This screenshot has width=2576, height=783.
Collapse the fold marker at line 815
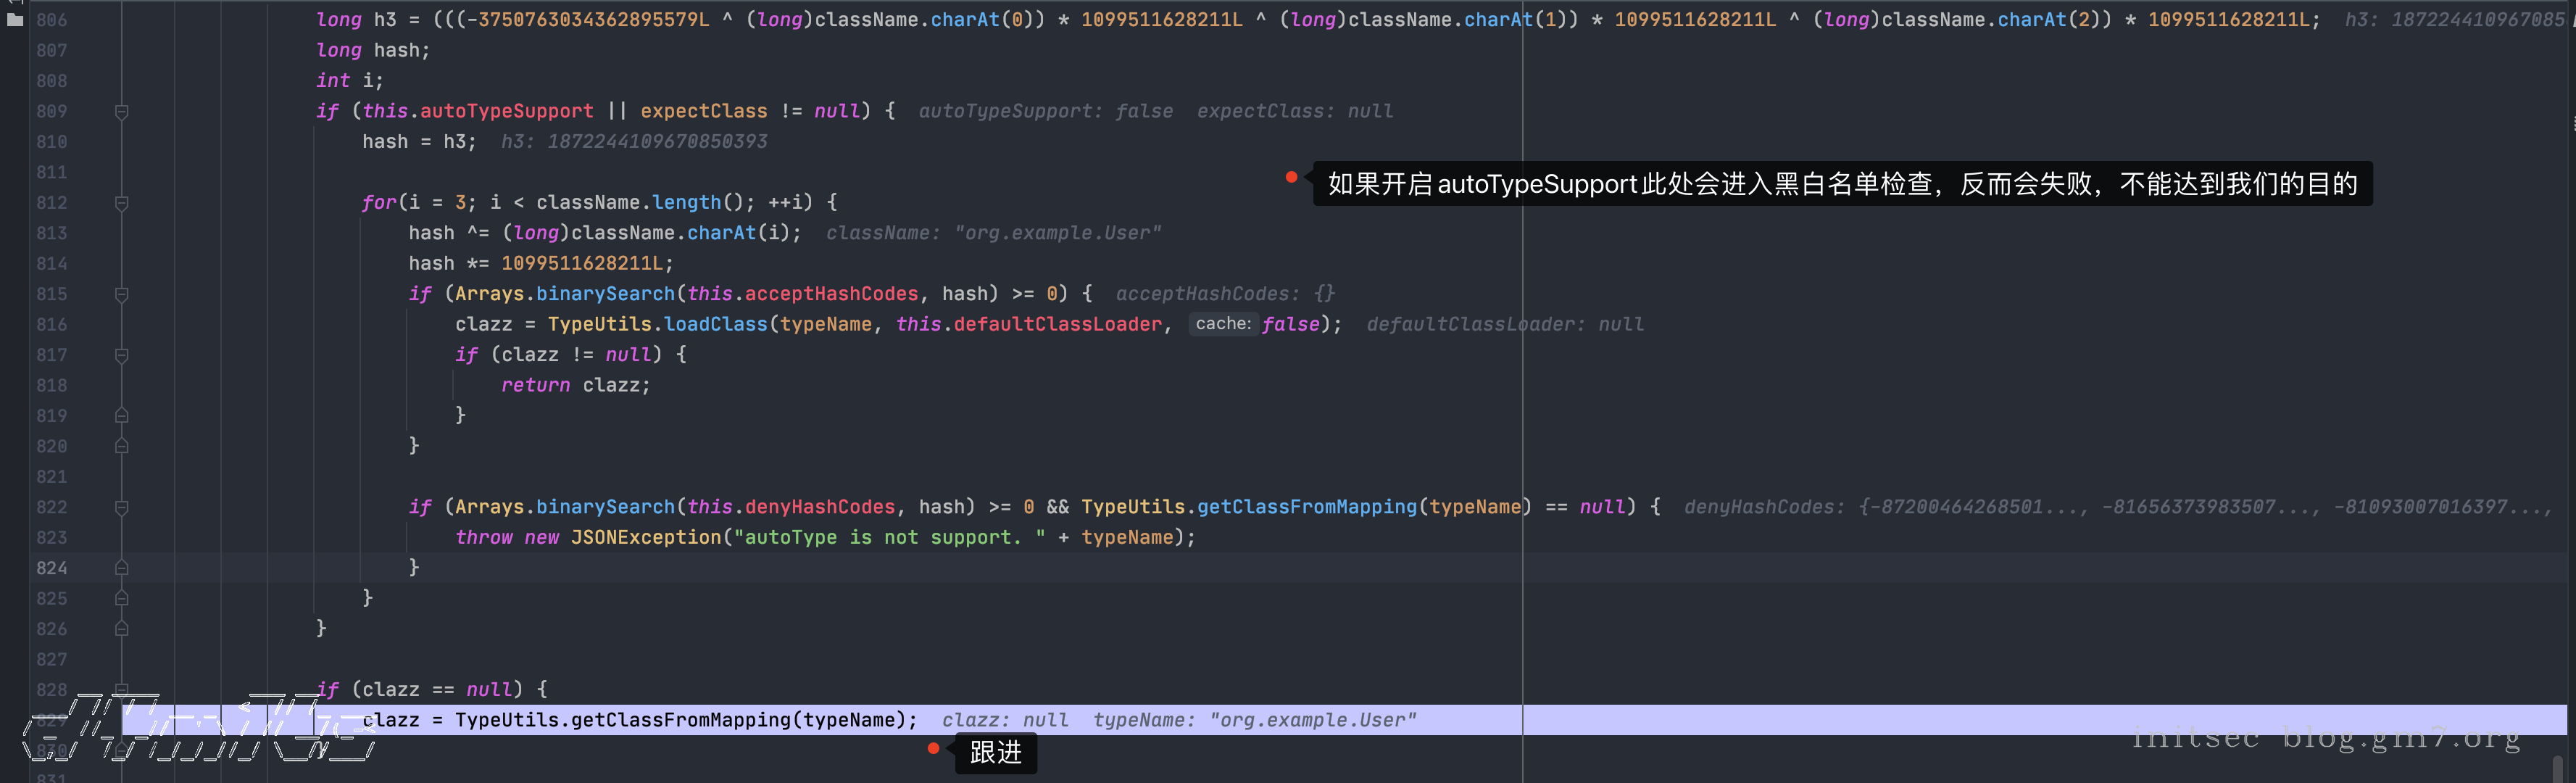(121, 295)
